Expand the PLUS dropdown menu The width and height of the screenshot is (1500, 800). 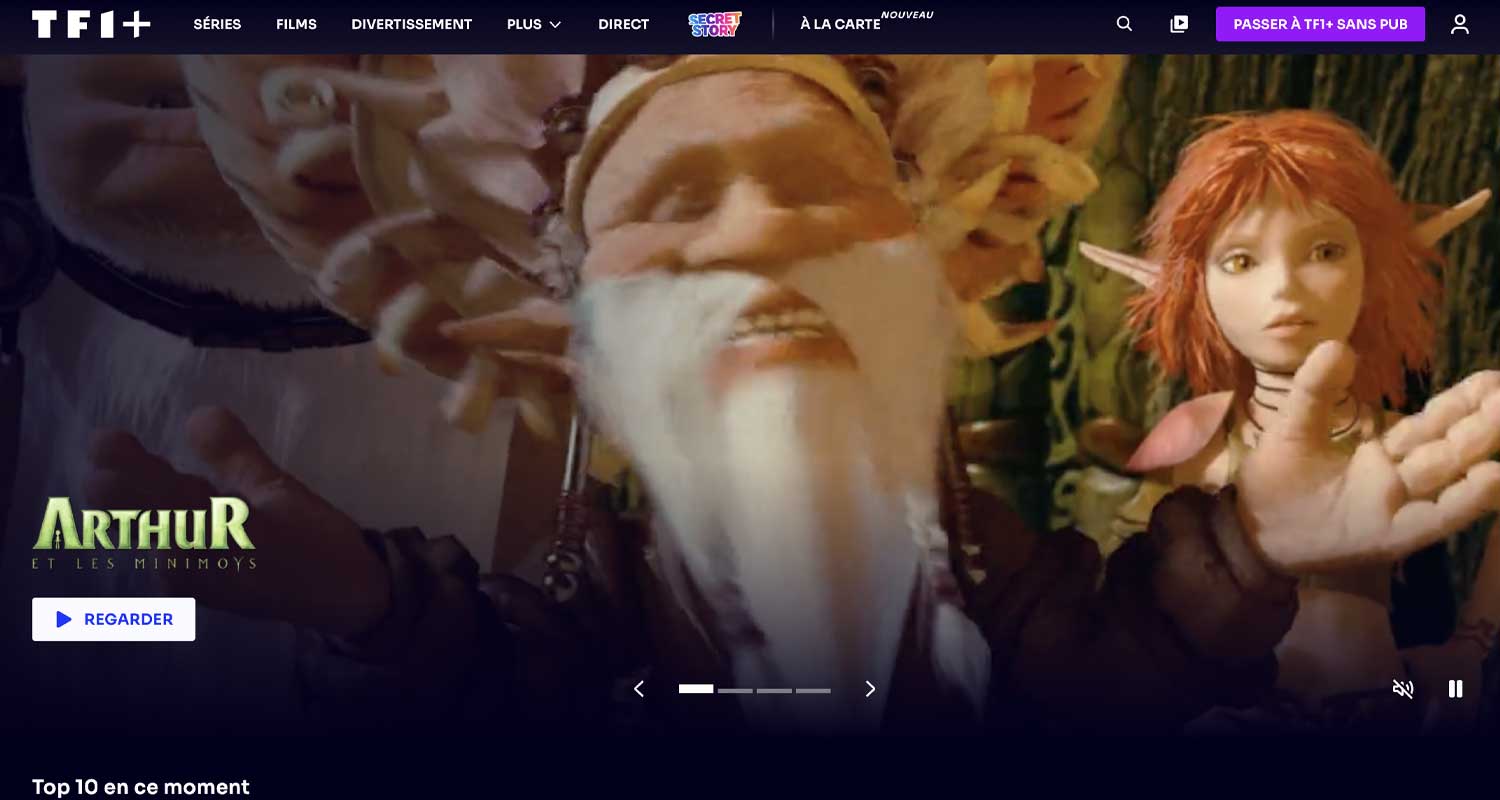[534, 24]
